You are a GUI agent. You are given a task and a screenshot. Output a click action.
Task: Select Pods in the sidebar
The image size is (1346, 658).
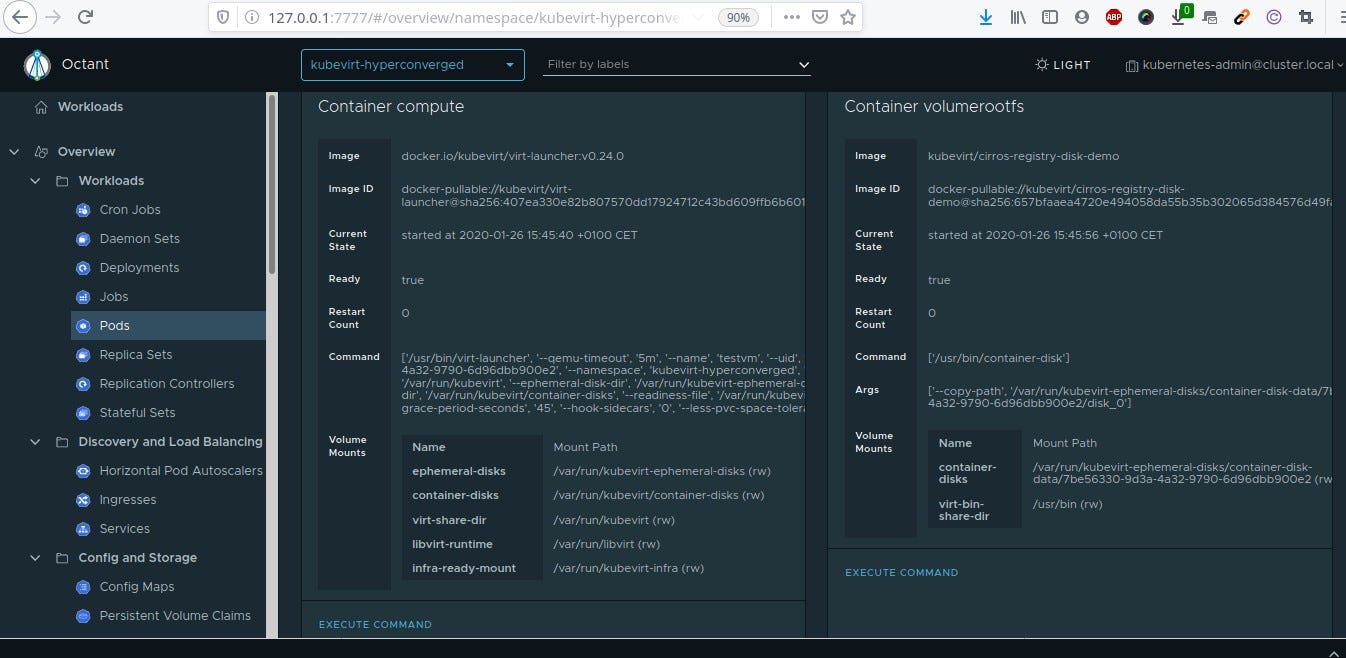168,326
